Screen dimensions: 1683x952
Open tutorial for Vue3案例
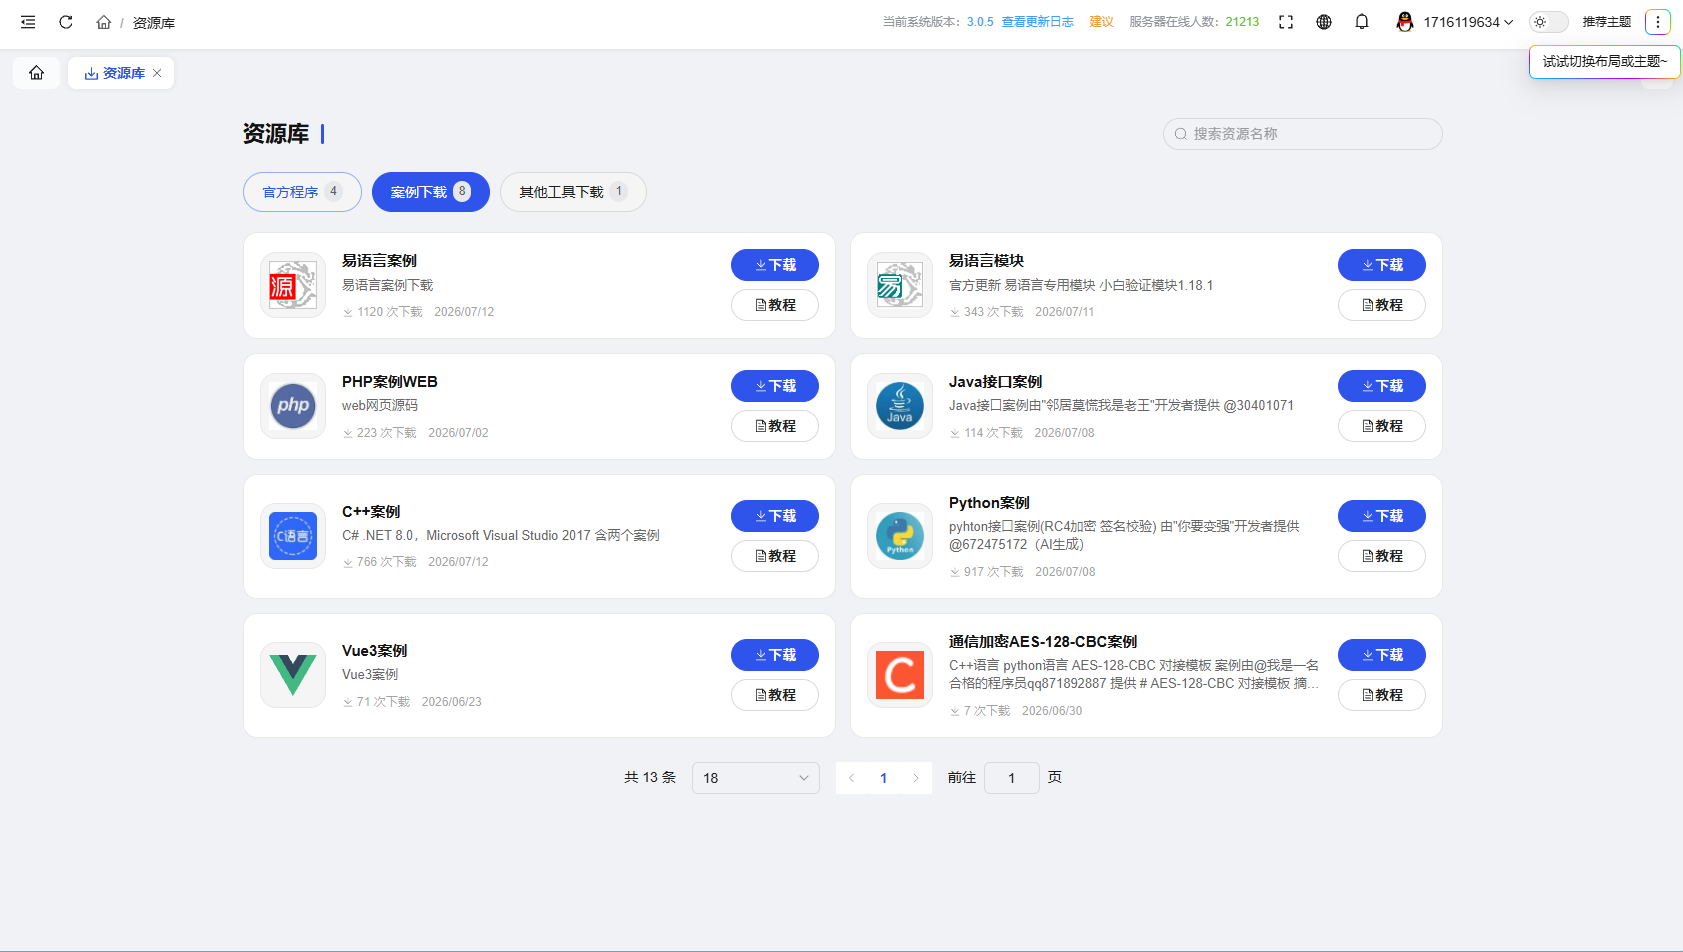775,695
